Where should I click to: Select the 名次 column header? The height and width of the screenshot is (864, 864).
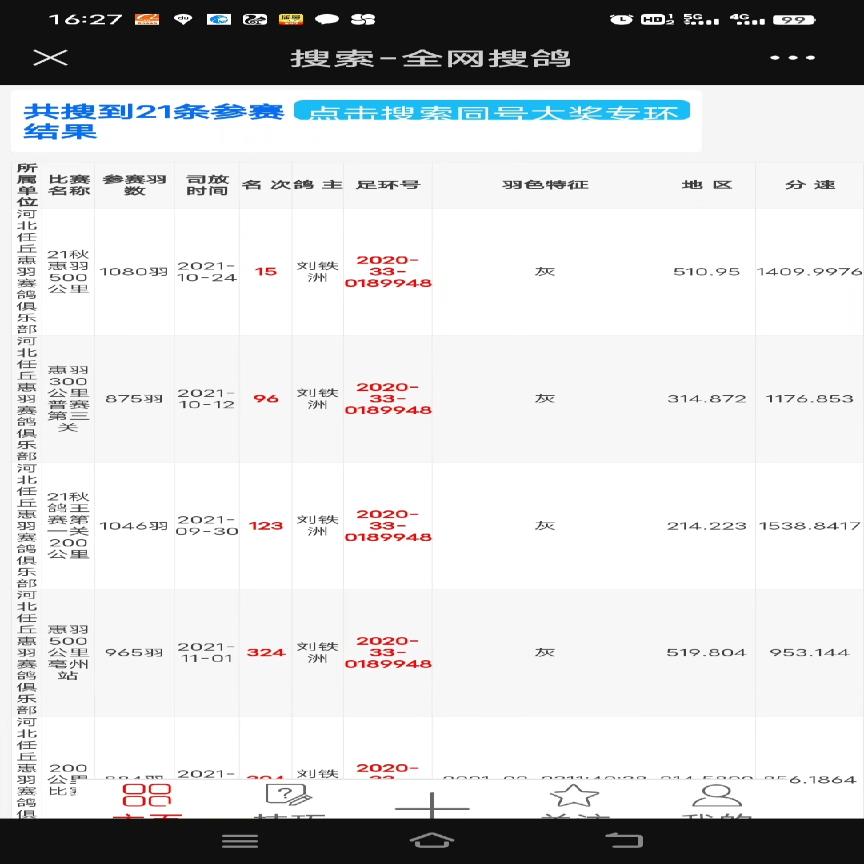[266, 185]
